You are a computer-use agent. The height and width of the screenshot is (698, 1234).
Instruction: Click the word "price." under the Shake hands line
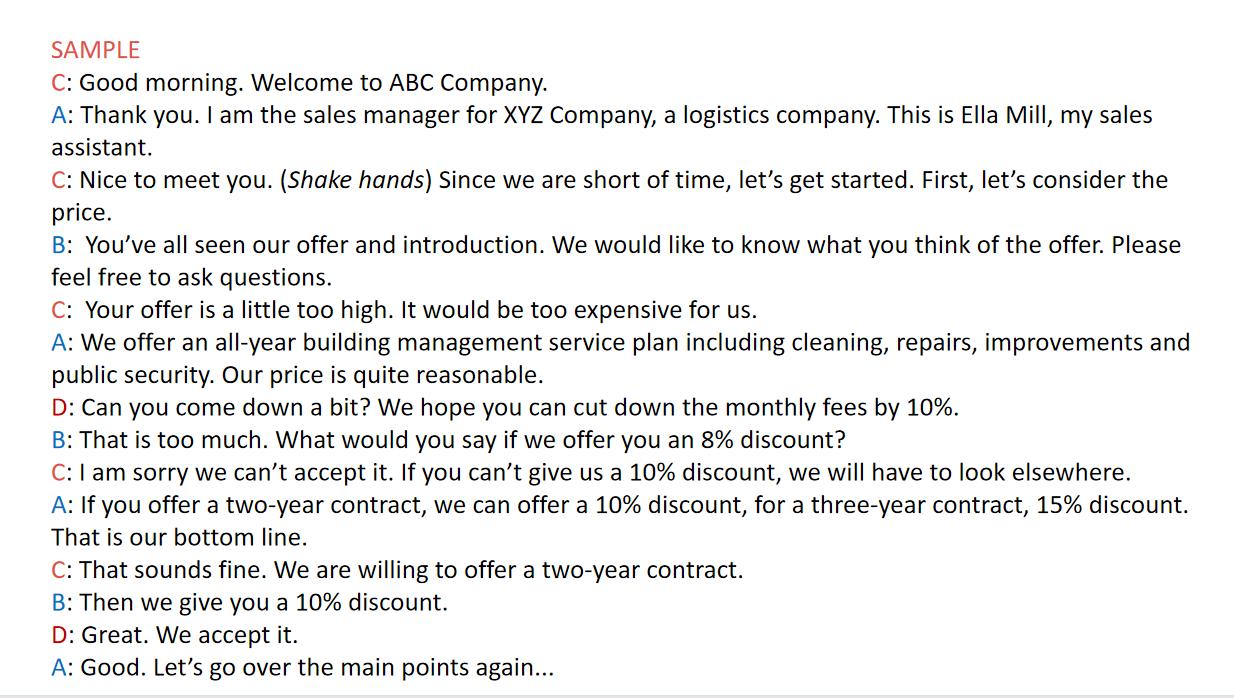[82, 213]
